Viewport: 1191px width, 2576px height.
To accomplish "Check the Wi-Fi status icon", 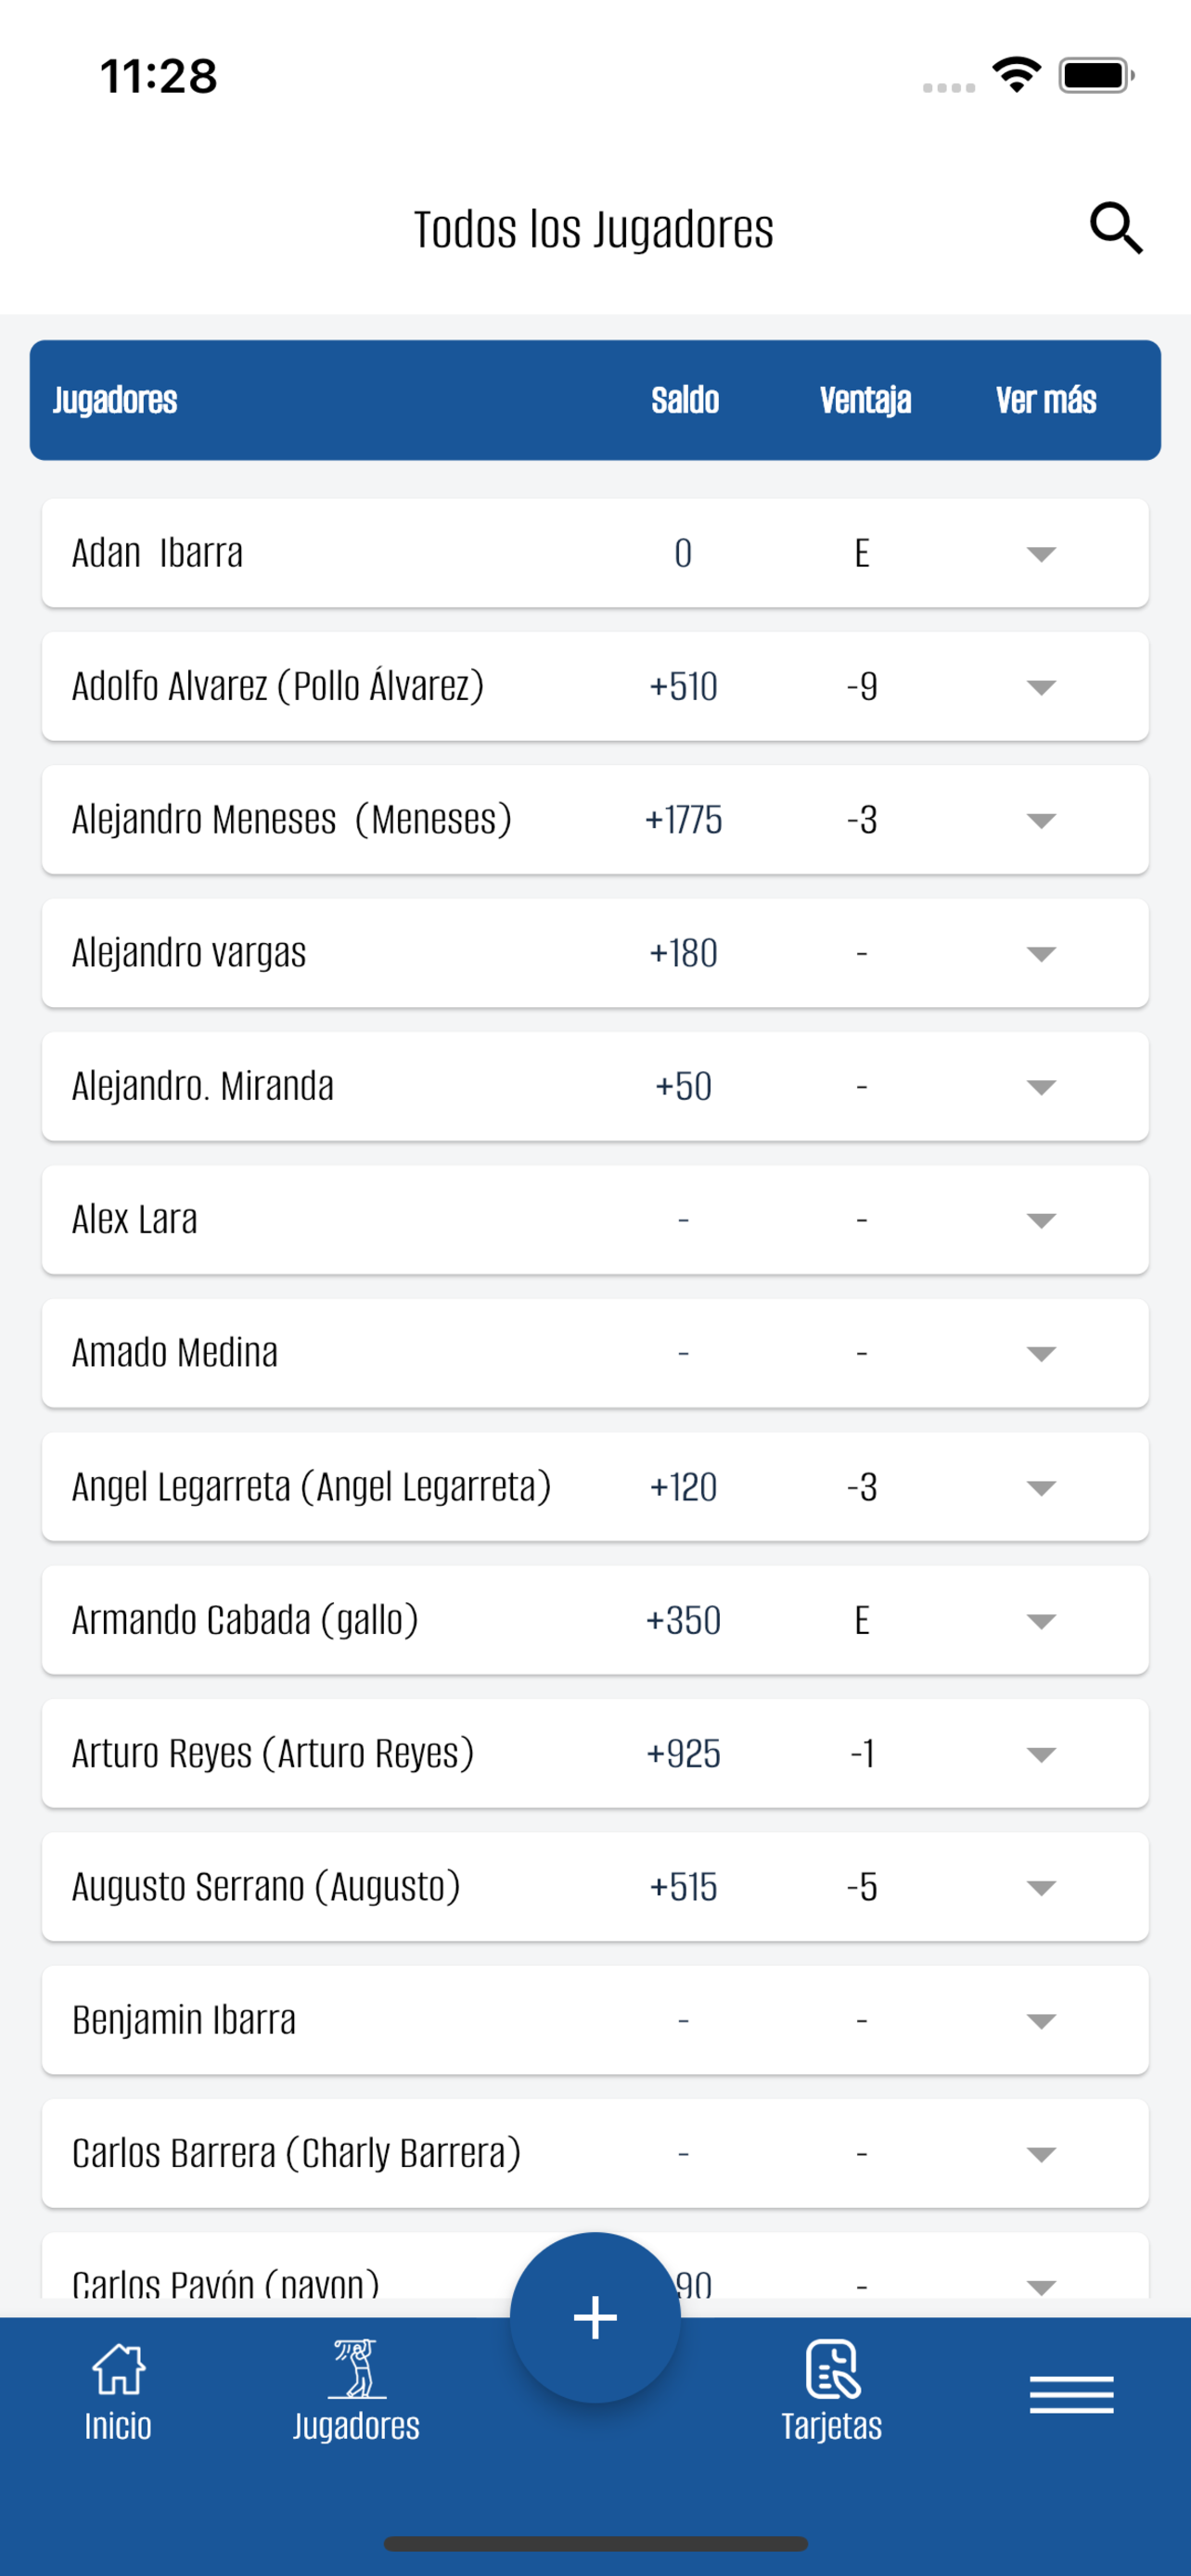I will tap(1016, 75).
